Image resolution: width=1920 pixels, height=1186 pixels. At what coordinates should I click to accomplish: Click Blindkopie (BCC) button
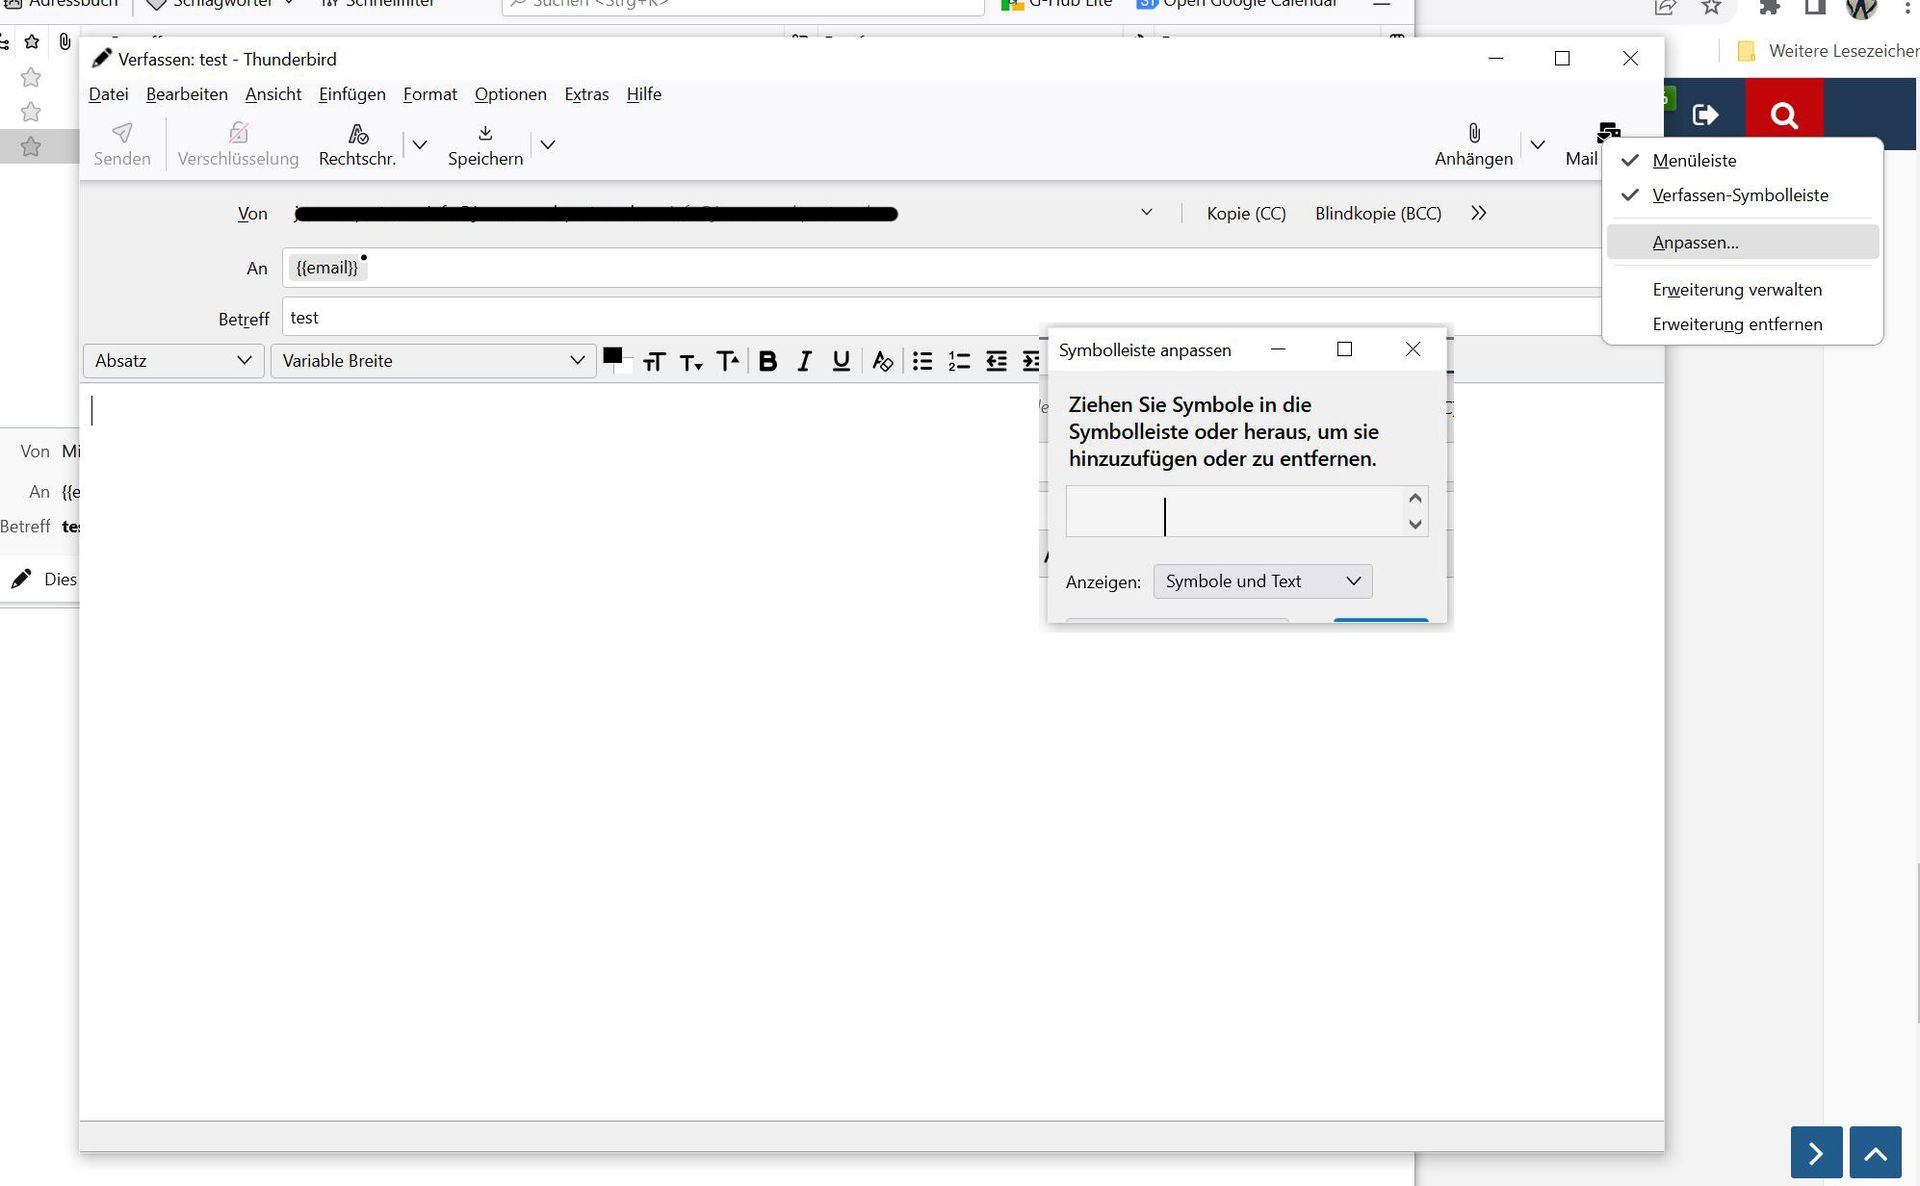point(1377,213)
